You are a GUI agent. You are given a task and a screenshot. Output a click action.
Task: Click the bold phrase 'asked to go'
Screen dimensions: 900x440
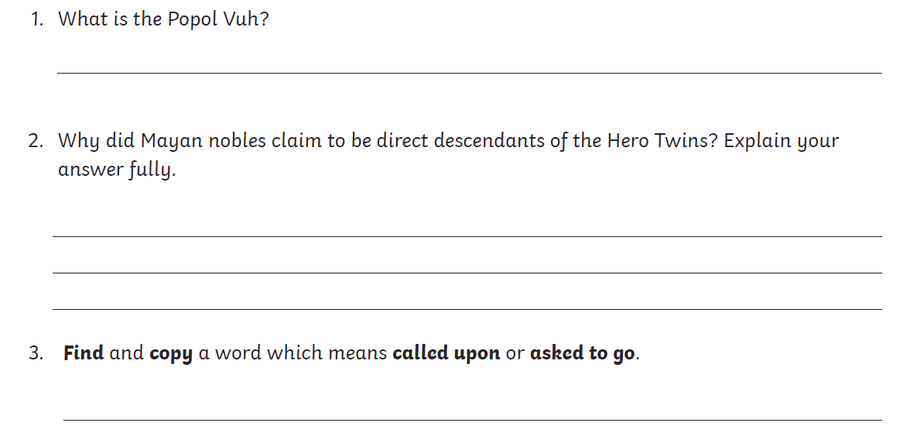click(582, 353)
